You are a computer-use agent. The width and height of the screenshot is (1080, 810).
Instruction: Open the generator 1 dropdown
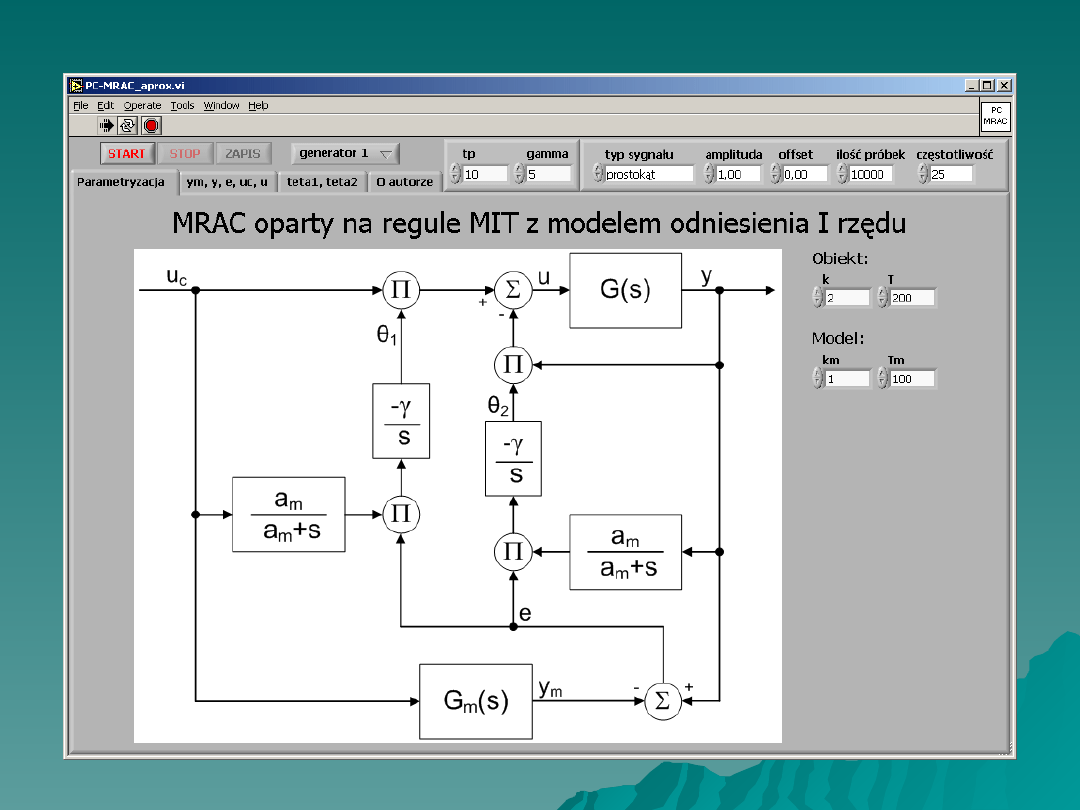point(345,153)
